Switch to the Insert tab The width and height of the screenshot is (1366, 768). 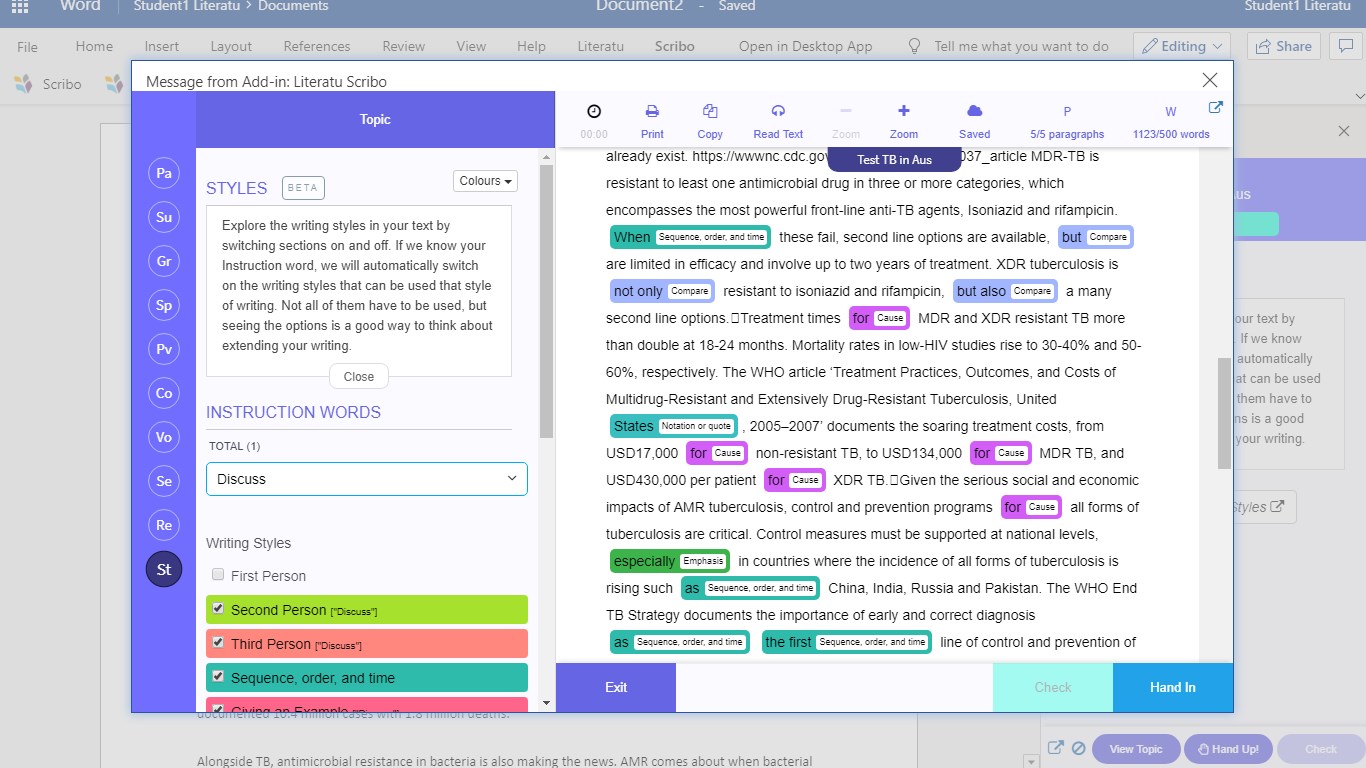[162, 46]
